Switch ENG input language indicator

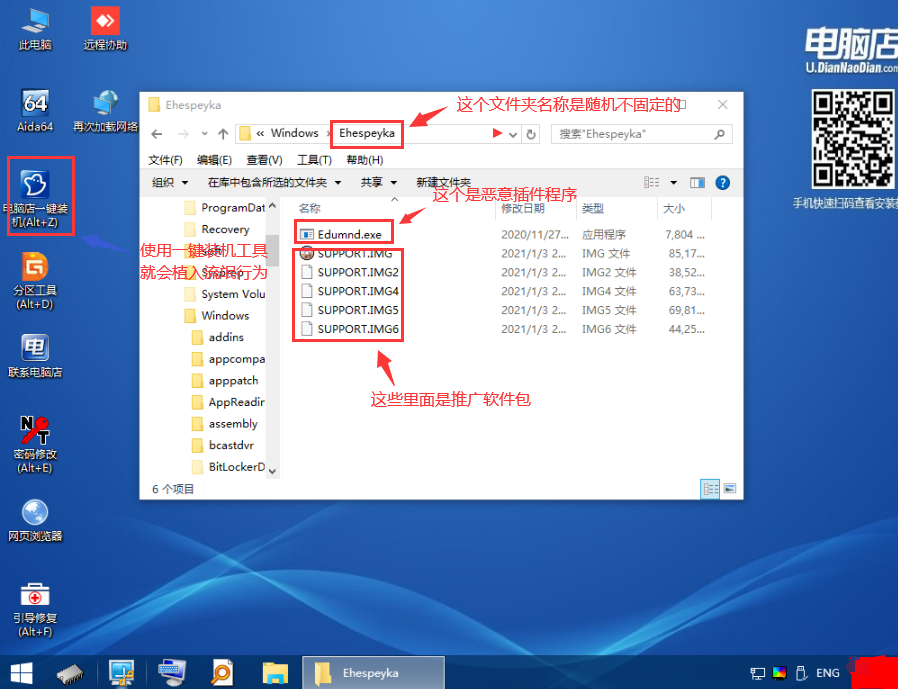[x=828, y=673]
